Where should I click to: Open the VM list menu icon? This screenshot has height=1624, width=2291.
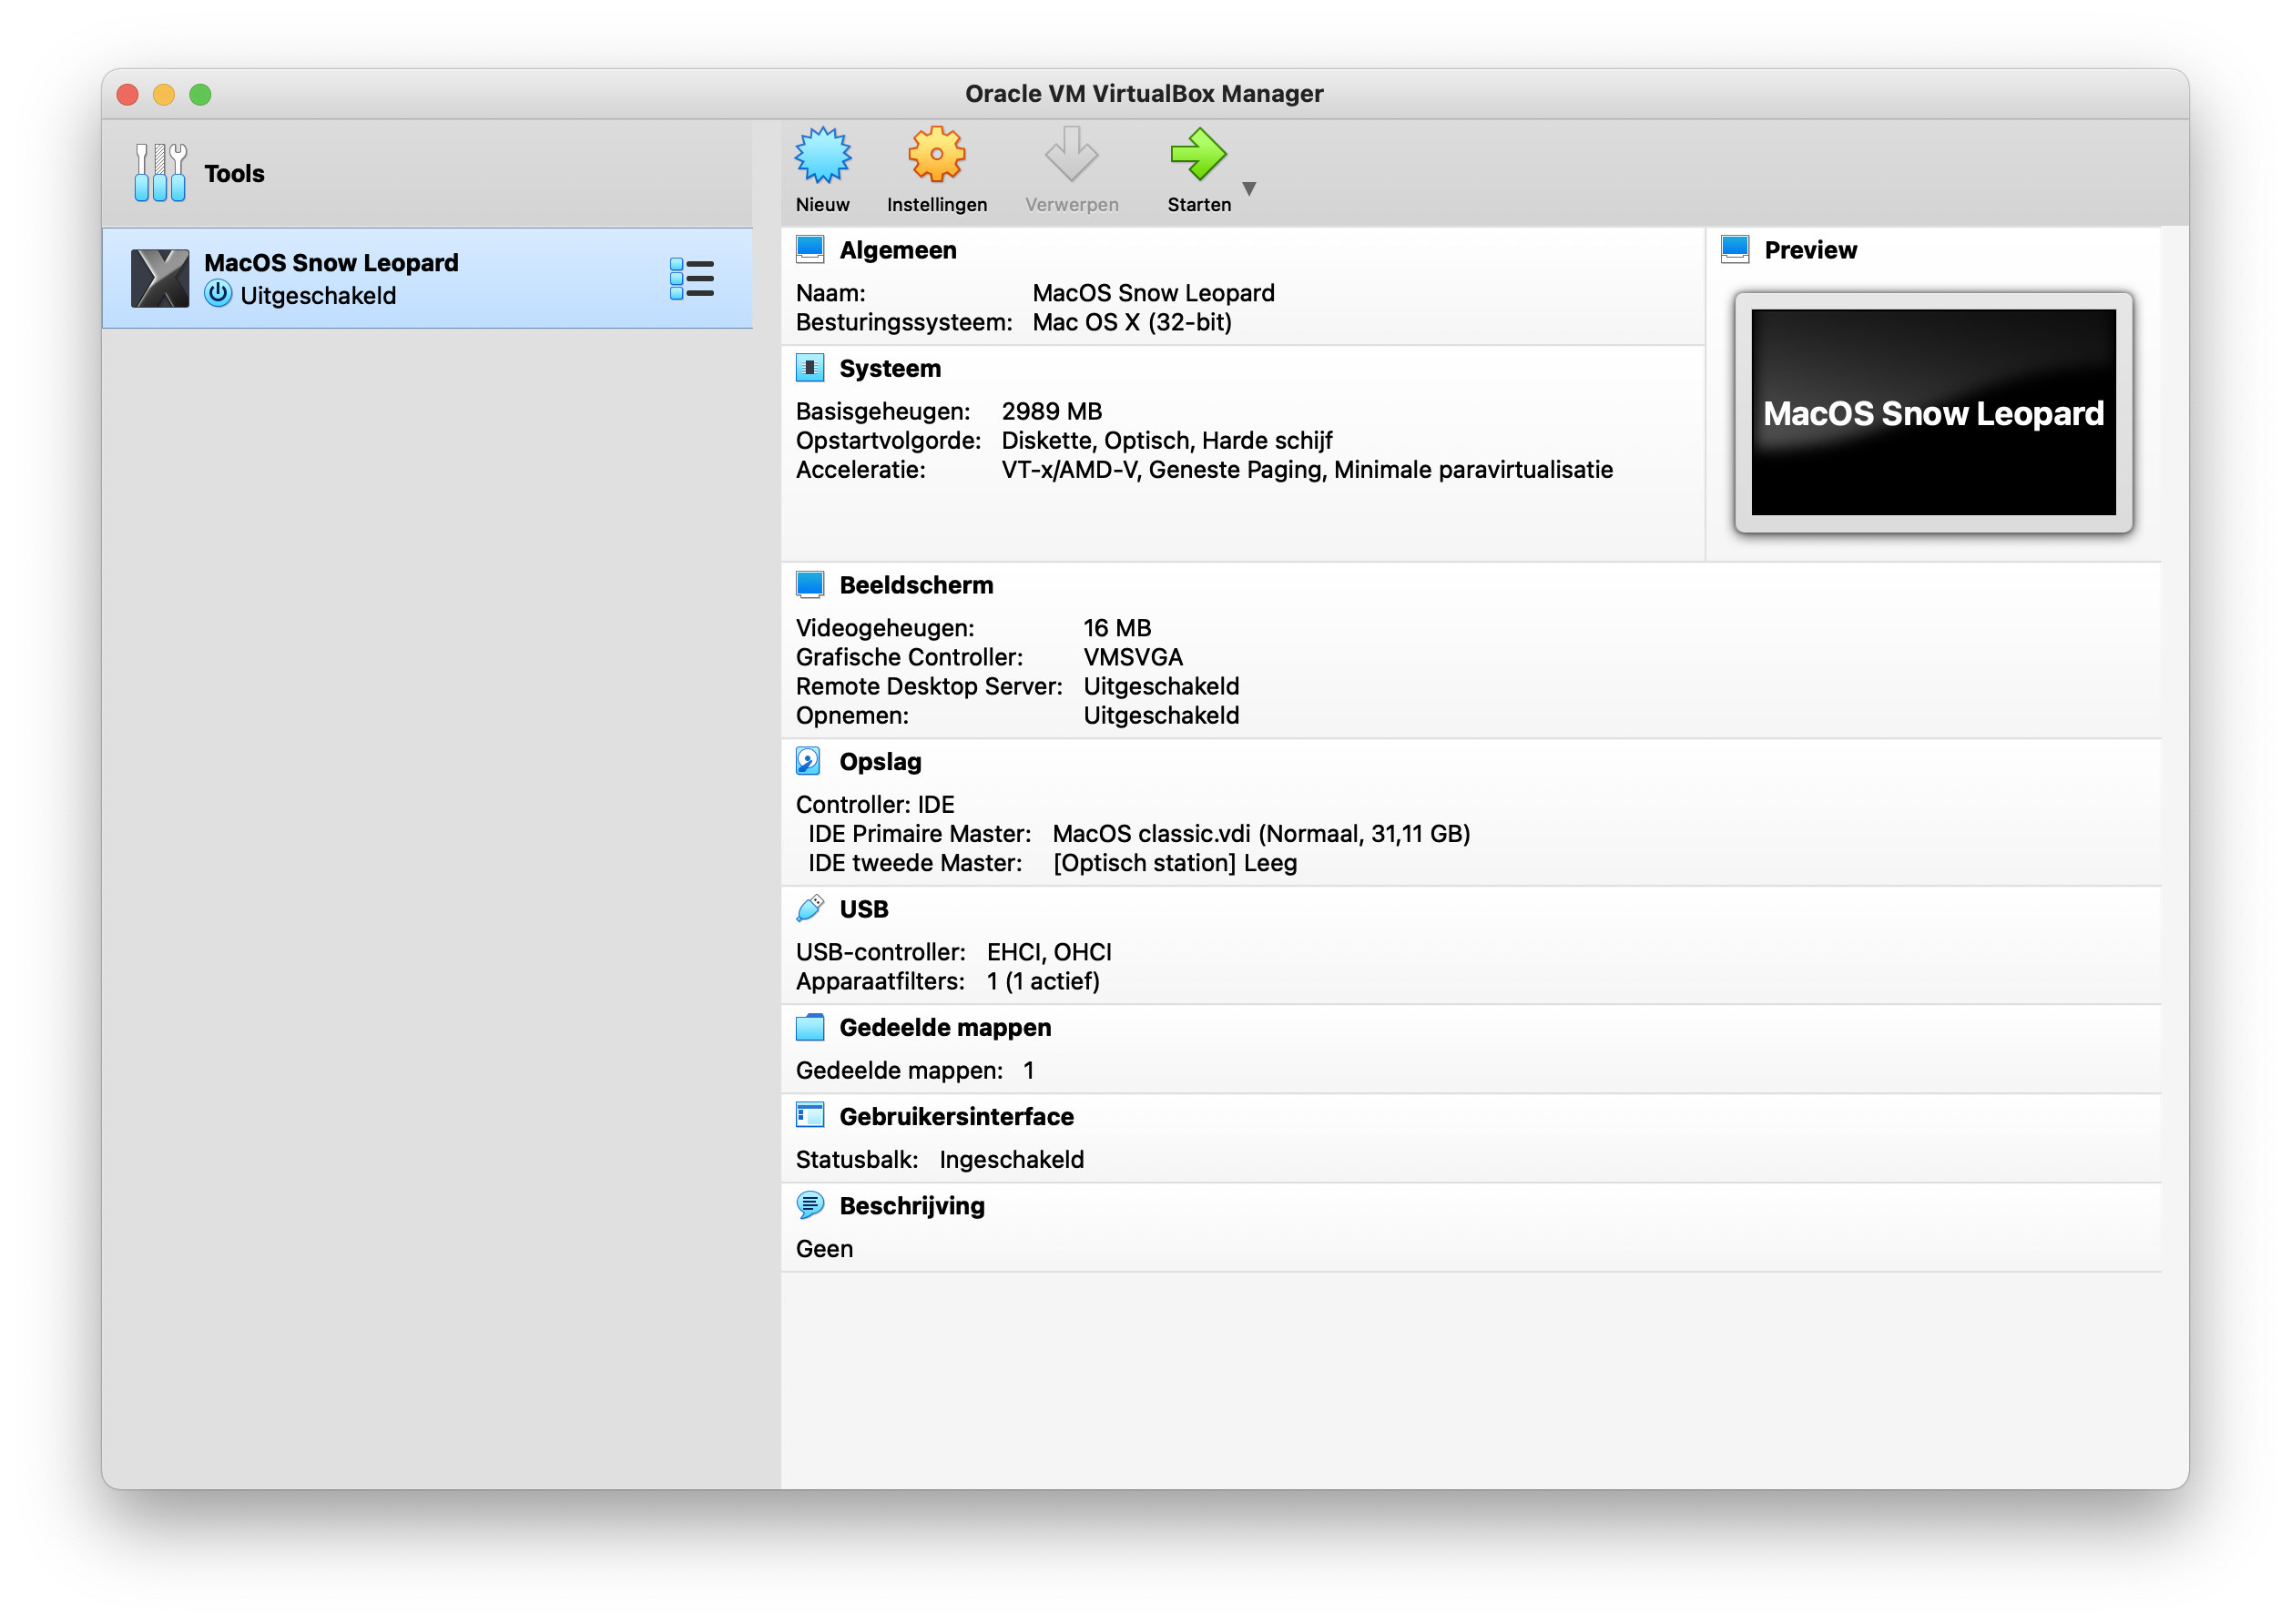pos(691,278)
